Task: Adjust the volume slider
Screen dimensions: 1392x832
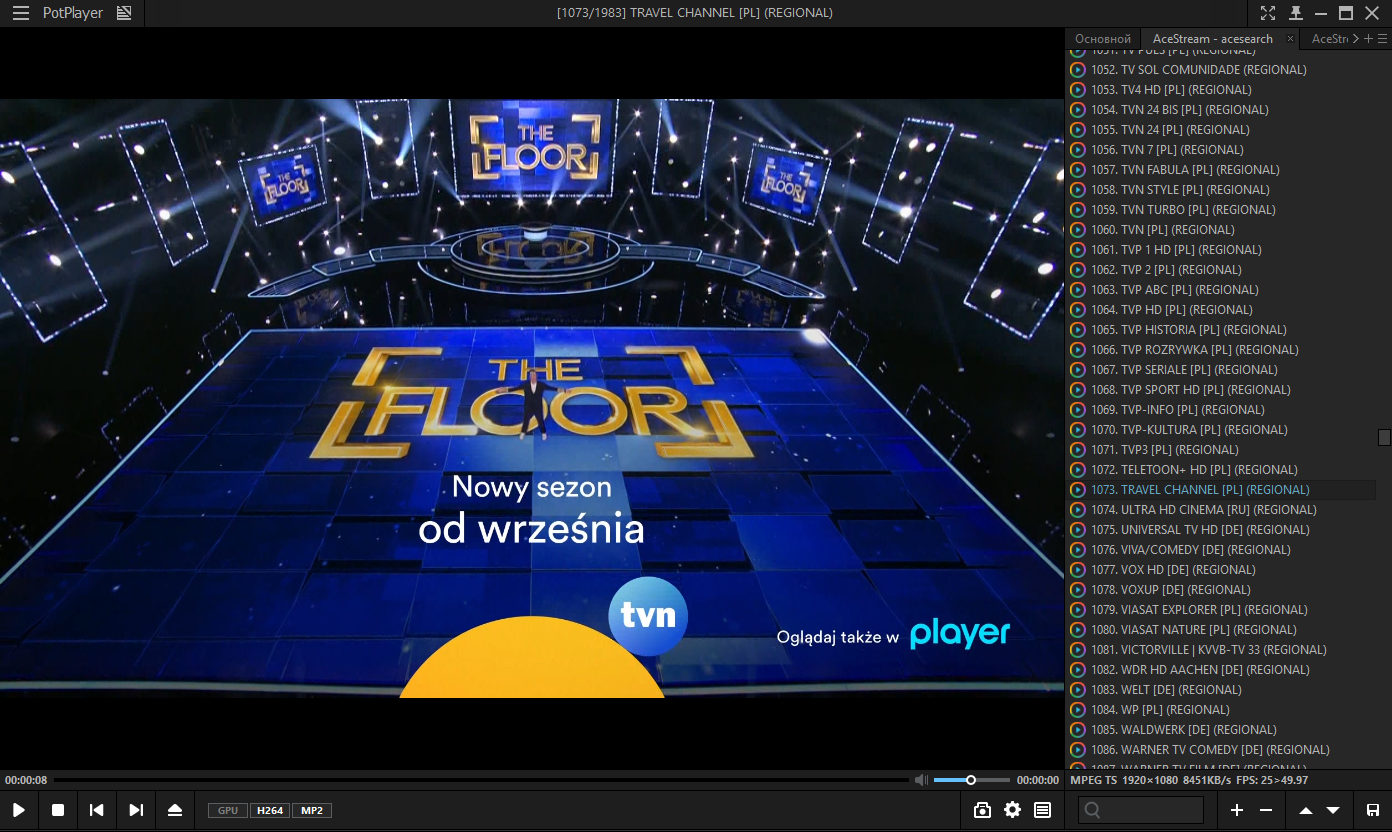Action: (x=971, y=780)
